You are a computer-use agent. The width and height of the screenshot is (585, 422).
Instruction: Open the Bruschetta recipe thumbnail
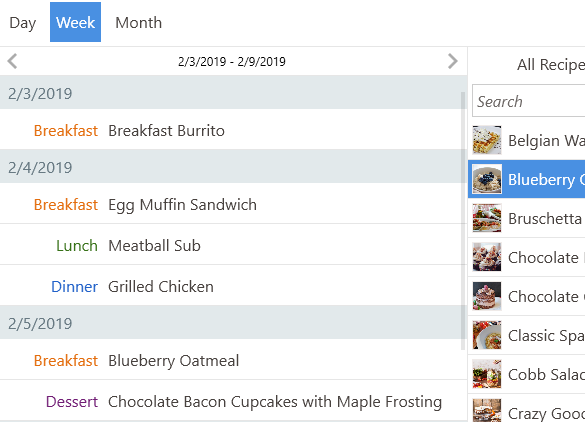[487, 218]
